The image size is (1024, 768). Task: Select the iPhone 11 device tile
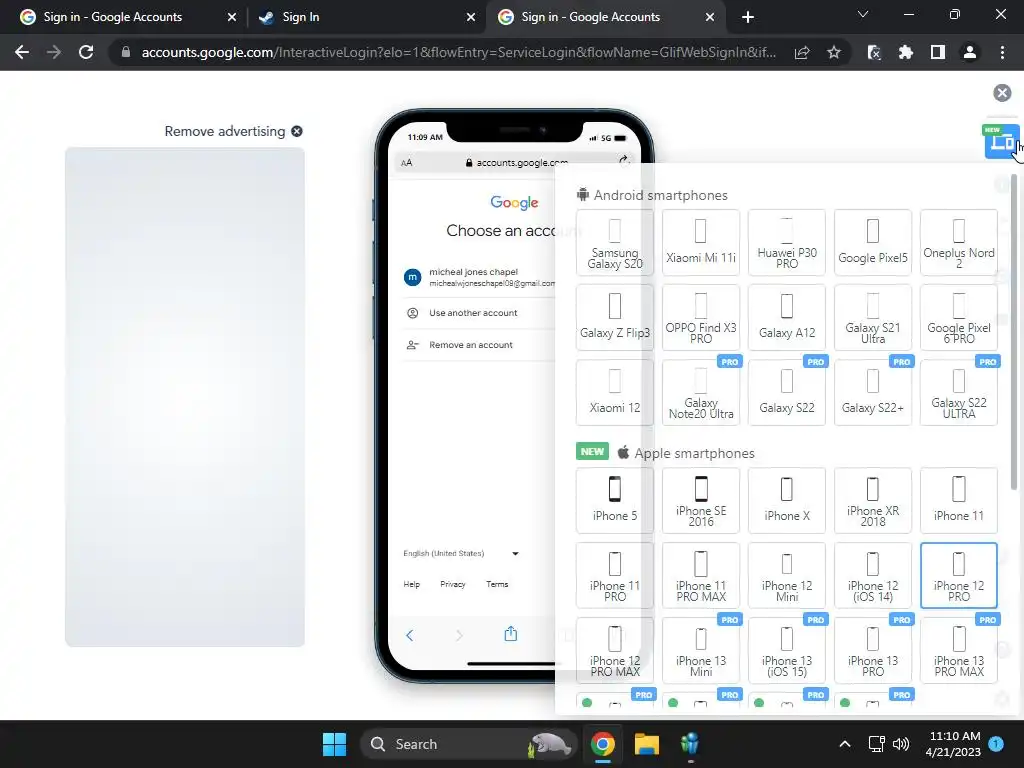(959, 500)
